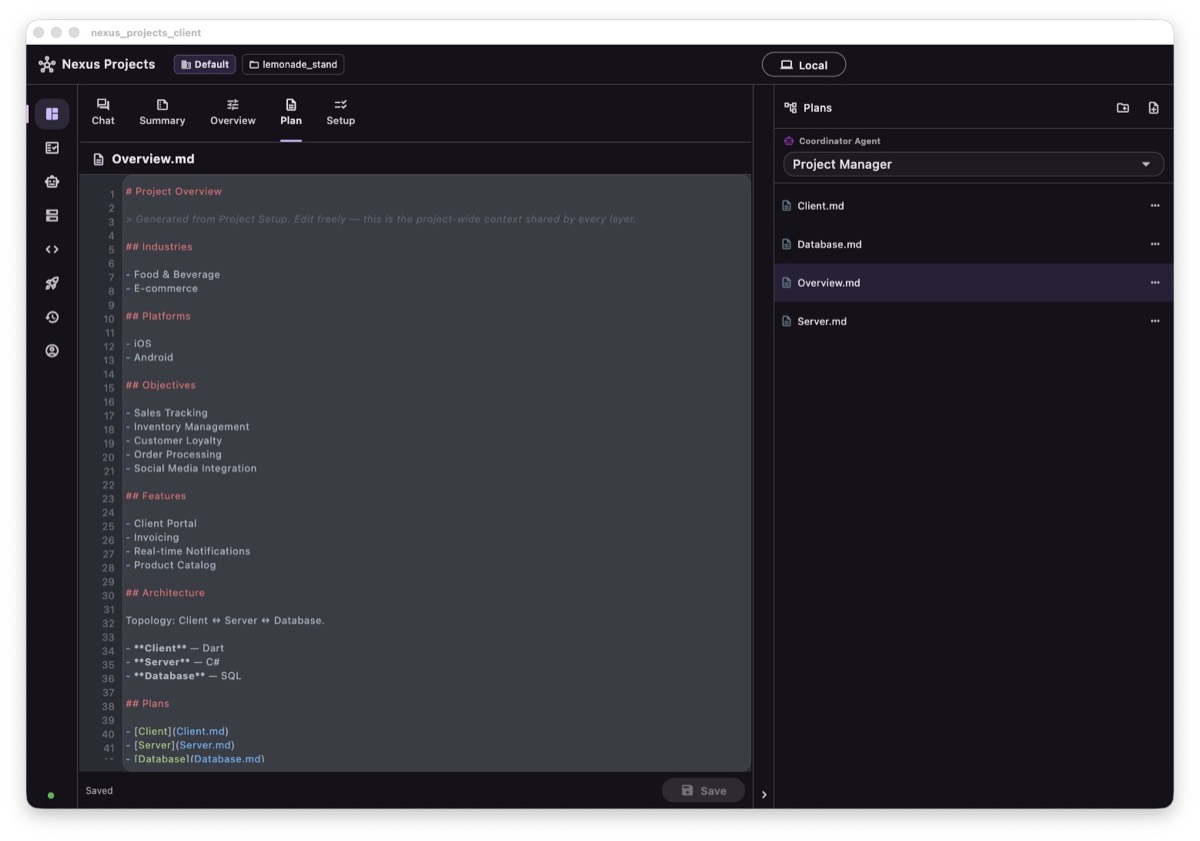Click the '## Platforms' heading line
1200x841 pixels.
[x=158, y=316]
